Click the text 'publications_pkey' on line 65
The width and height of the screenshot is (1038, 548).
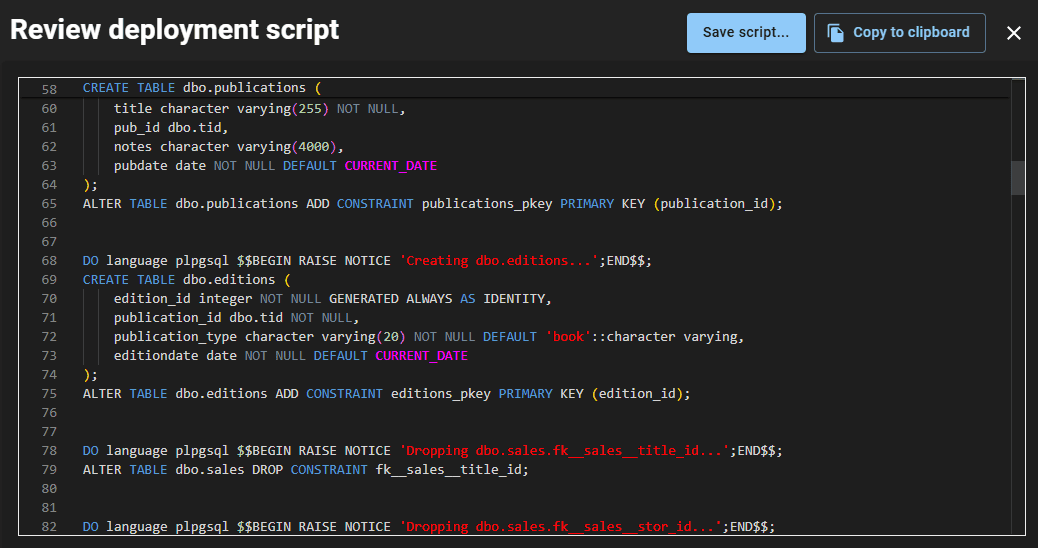point(487,204)
